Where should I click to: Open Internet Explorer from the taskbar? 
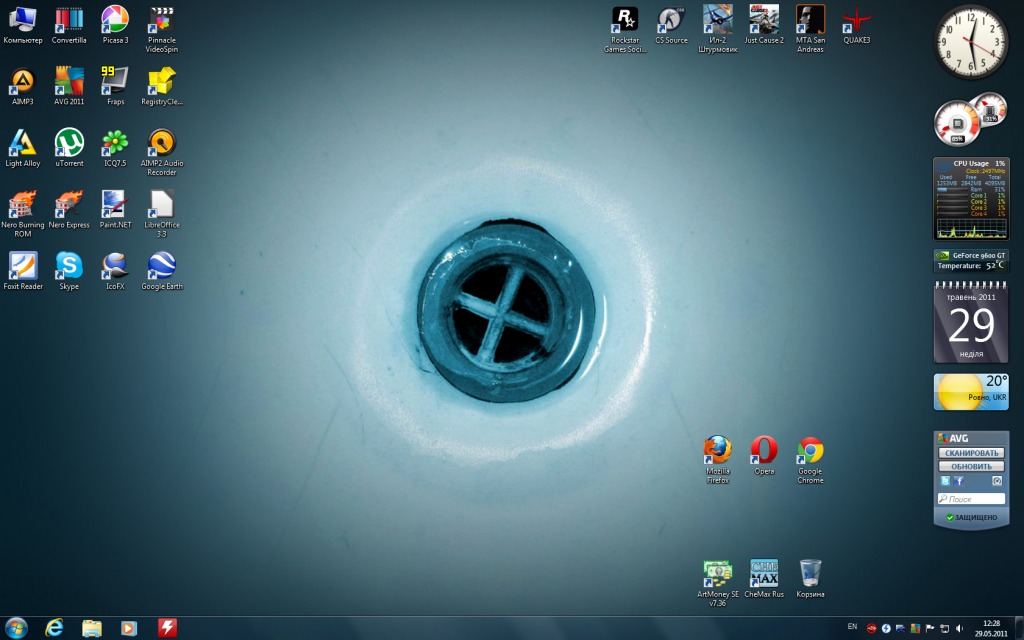tap(54, 628)
